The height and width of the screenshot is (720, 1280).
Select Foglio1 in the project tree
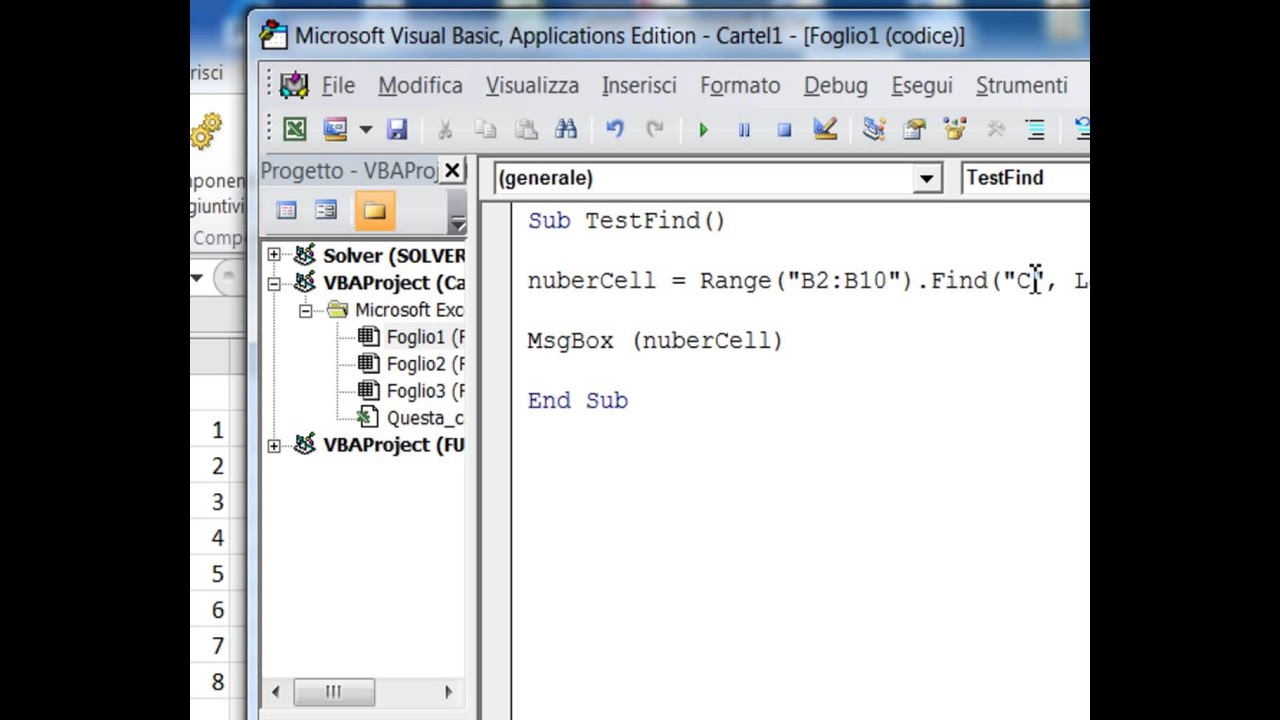tap(425, 337)
